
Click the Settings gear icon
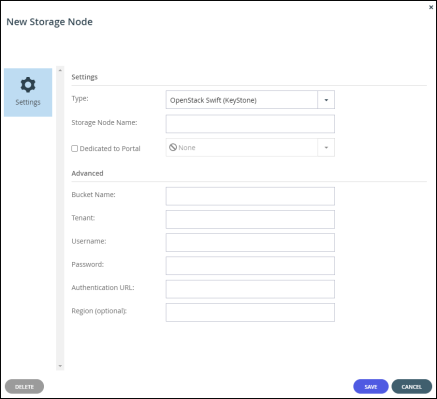click(28, 85)
